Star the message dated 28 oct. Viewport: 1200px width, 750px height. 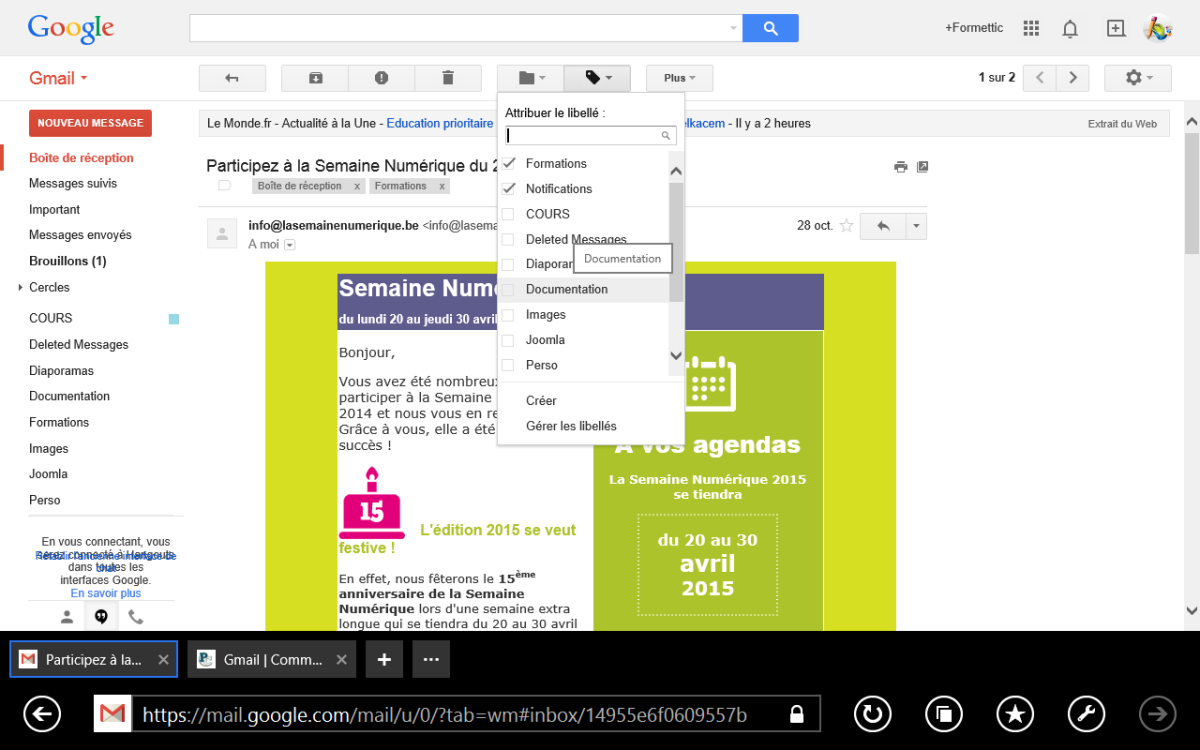coord(846,226)
